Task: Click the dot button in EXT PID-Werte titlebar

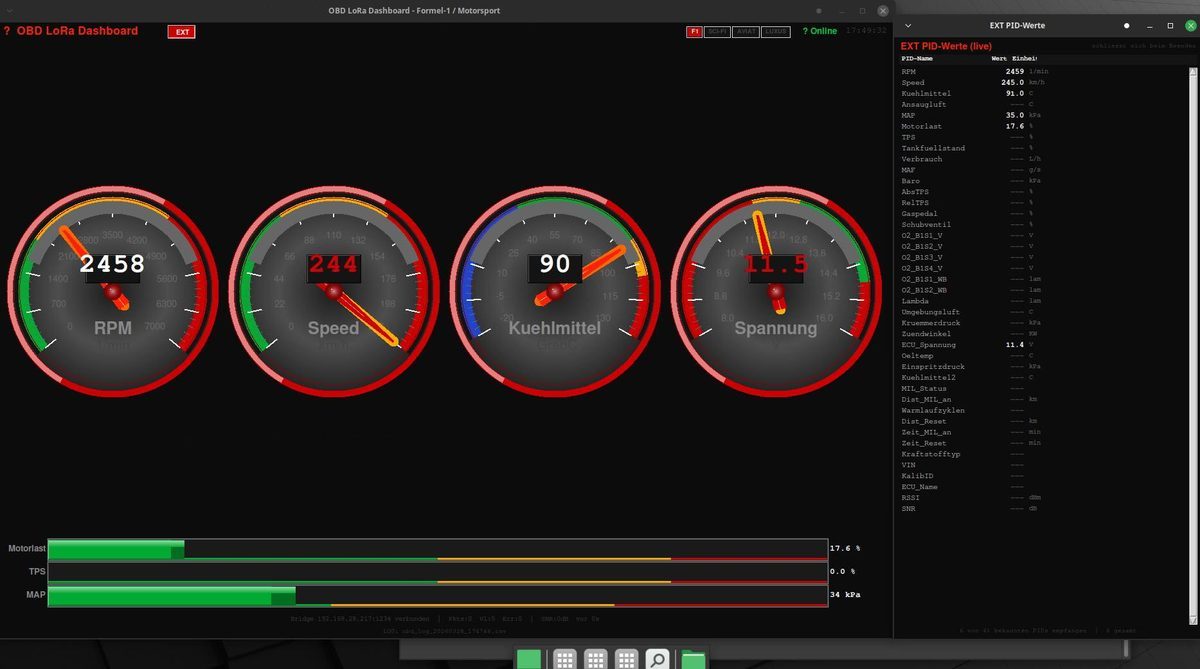Action: click(1126, 25)
